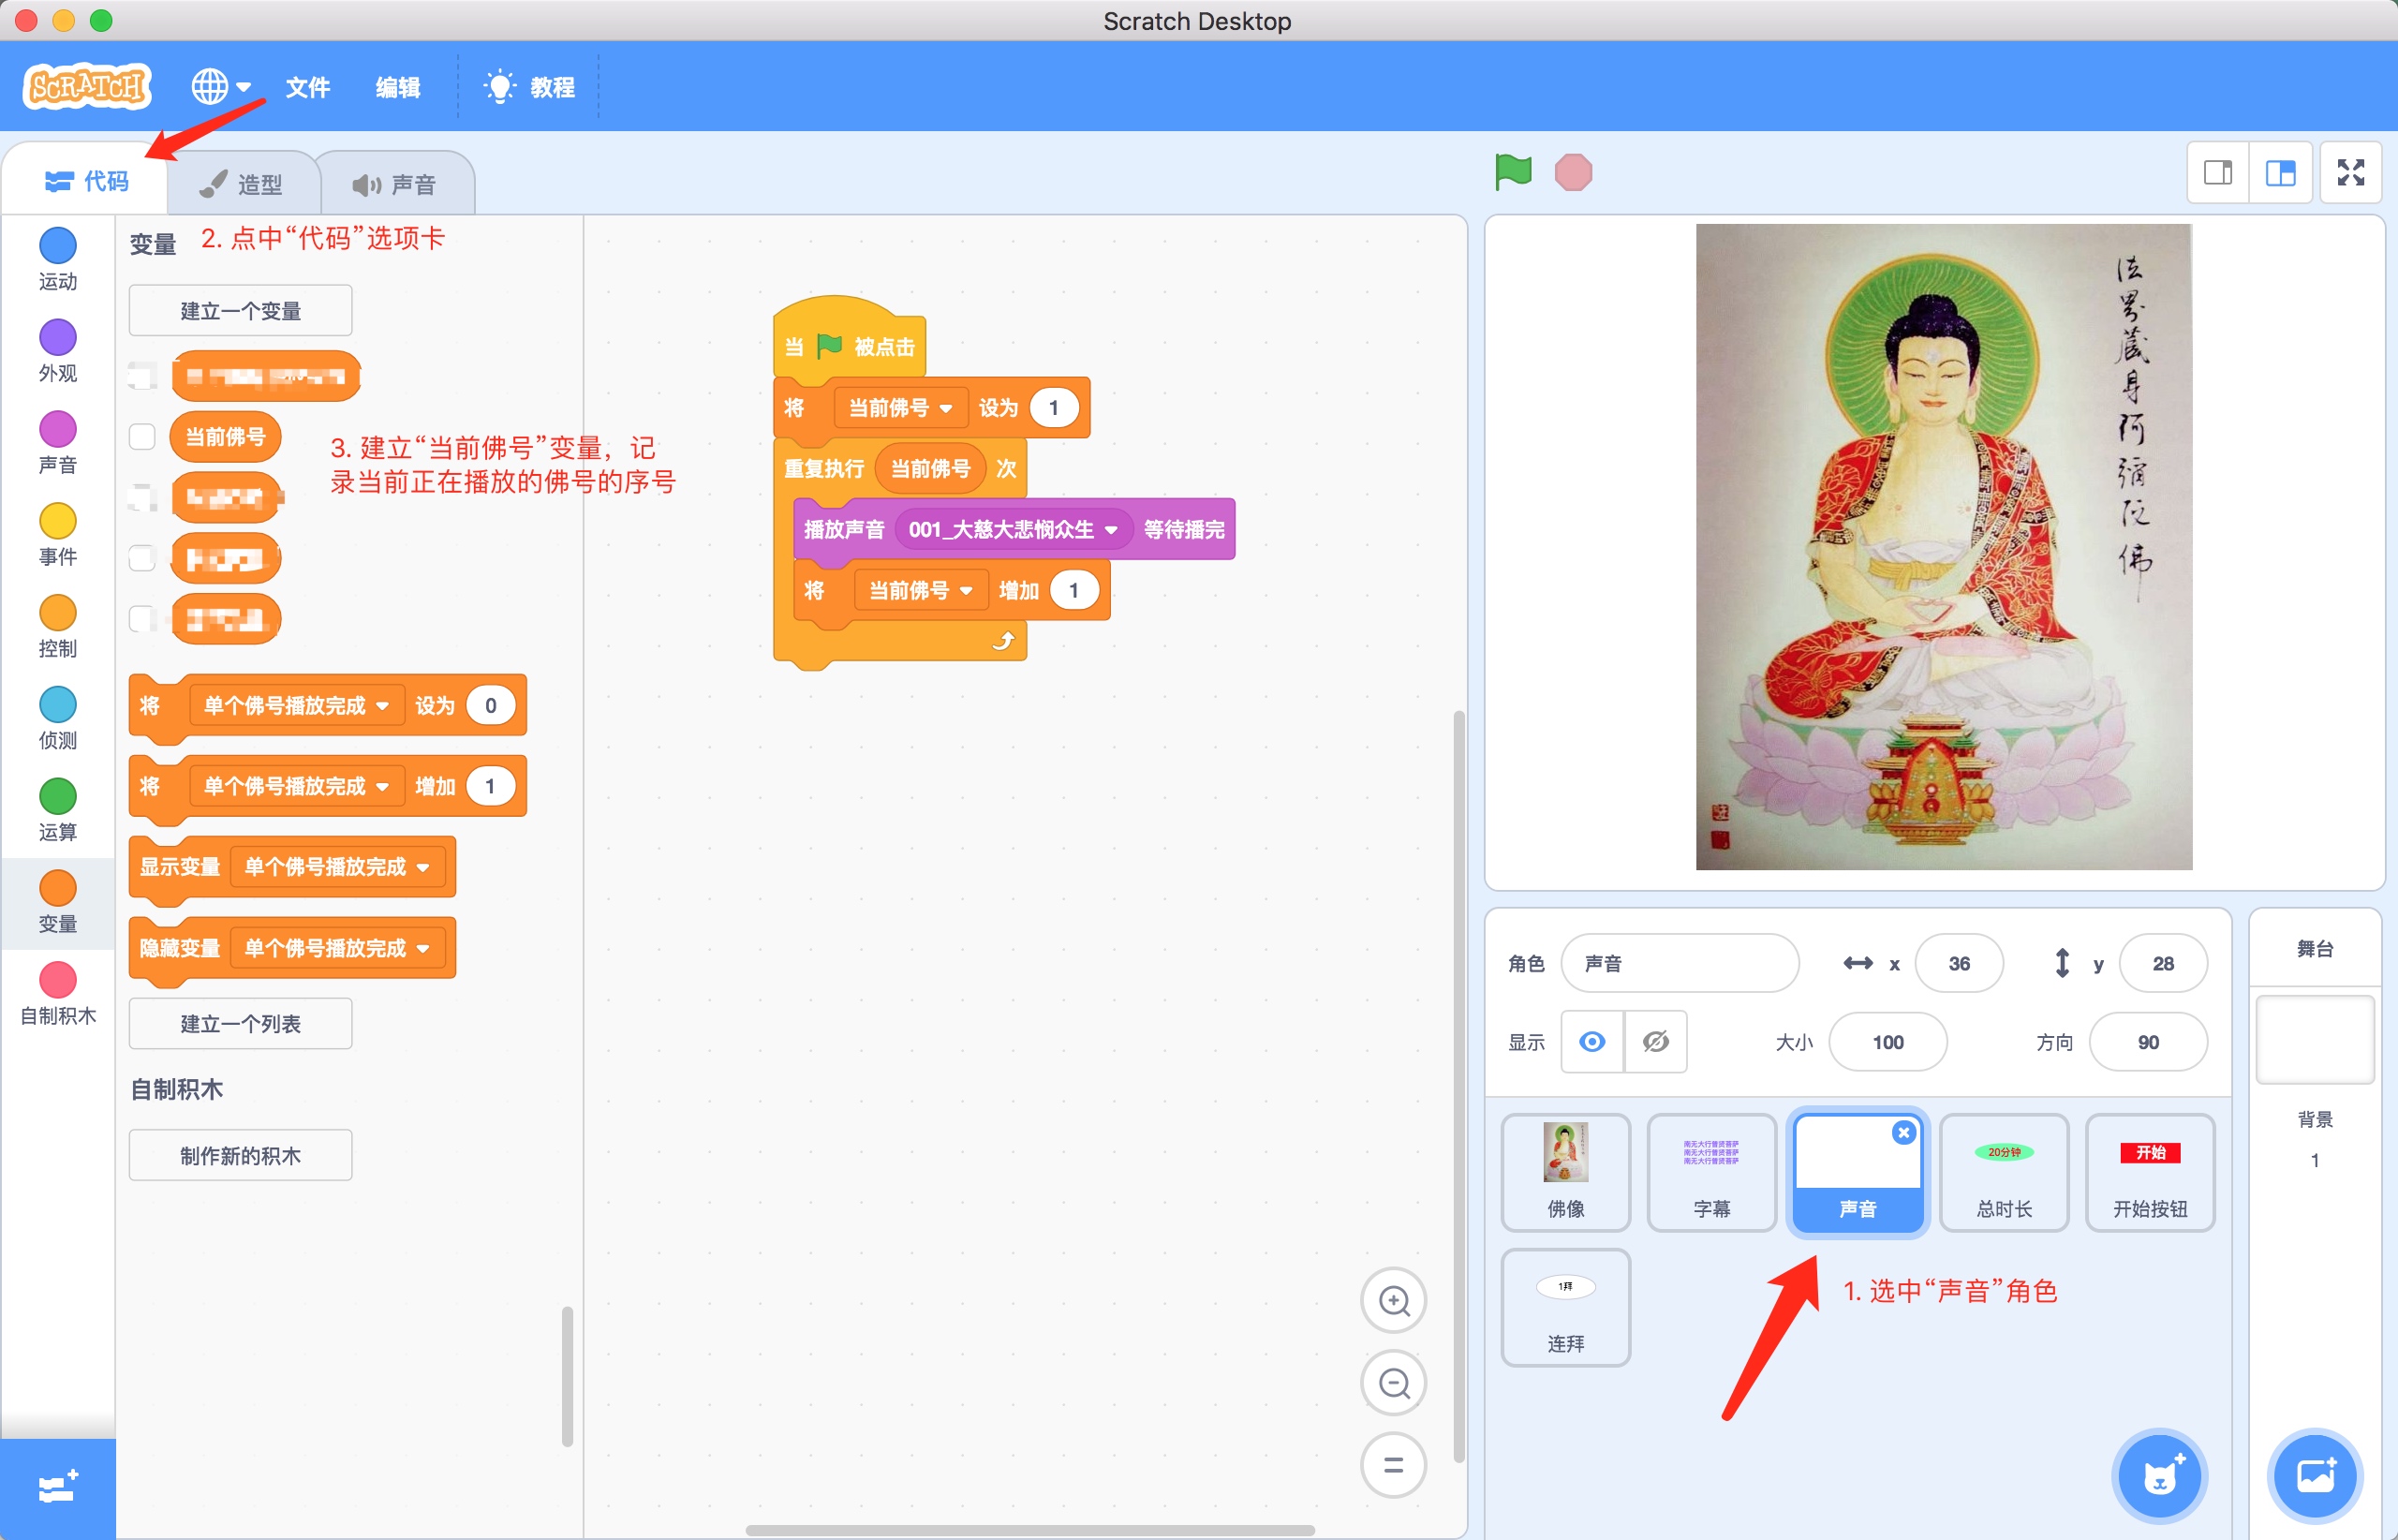The height and width of the screenshot is (1540, 2398).
Task: Zoom in the code workspace
Action: [1393, 1300]
